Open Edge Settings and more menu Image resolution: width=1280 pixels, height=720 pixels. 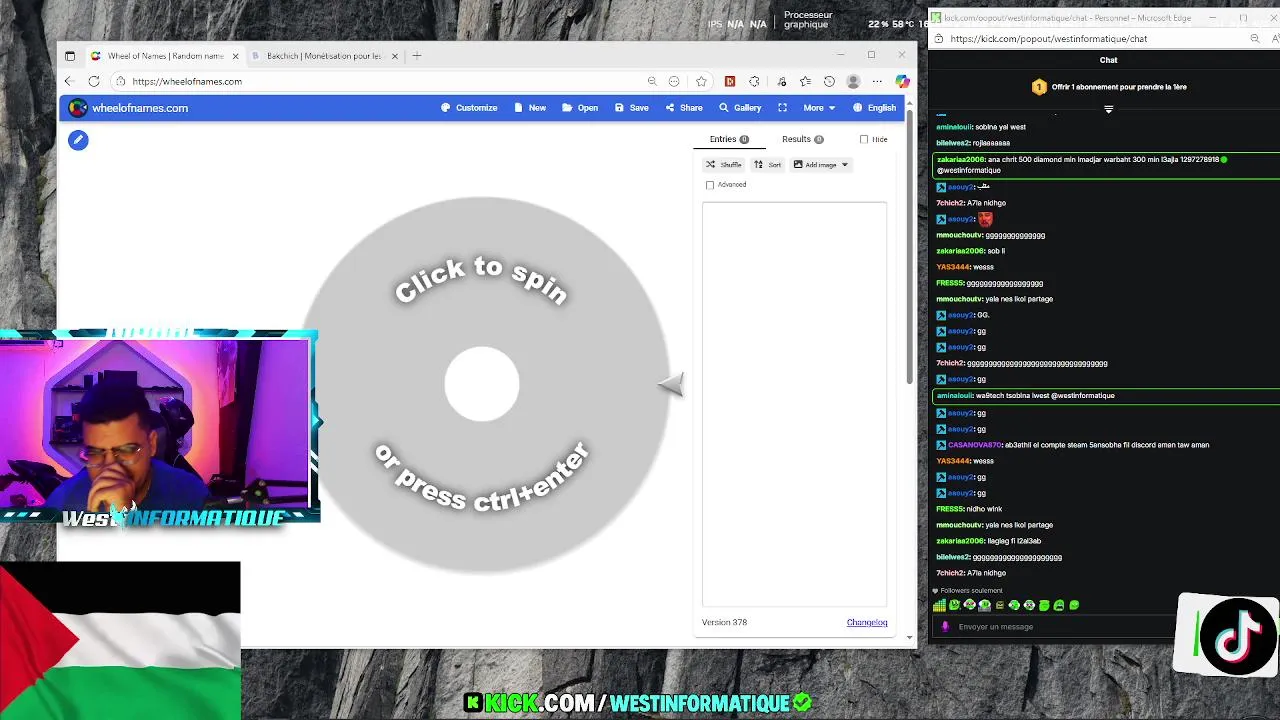(877, 81)
